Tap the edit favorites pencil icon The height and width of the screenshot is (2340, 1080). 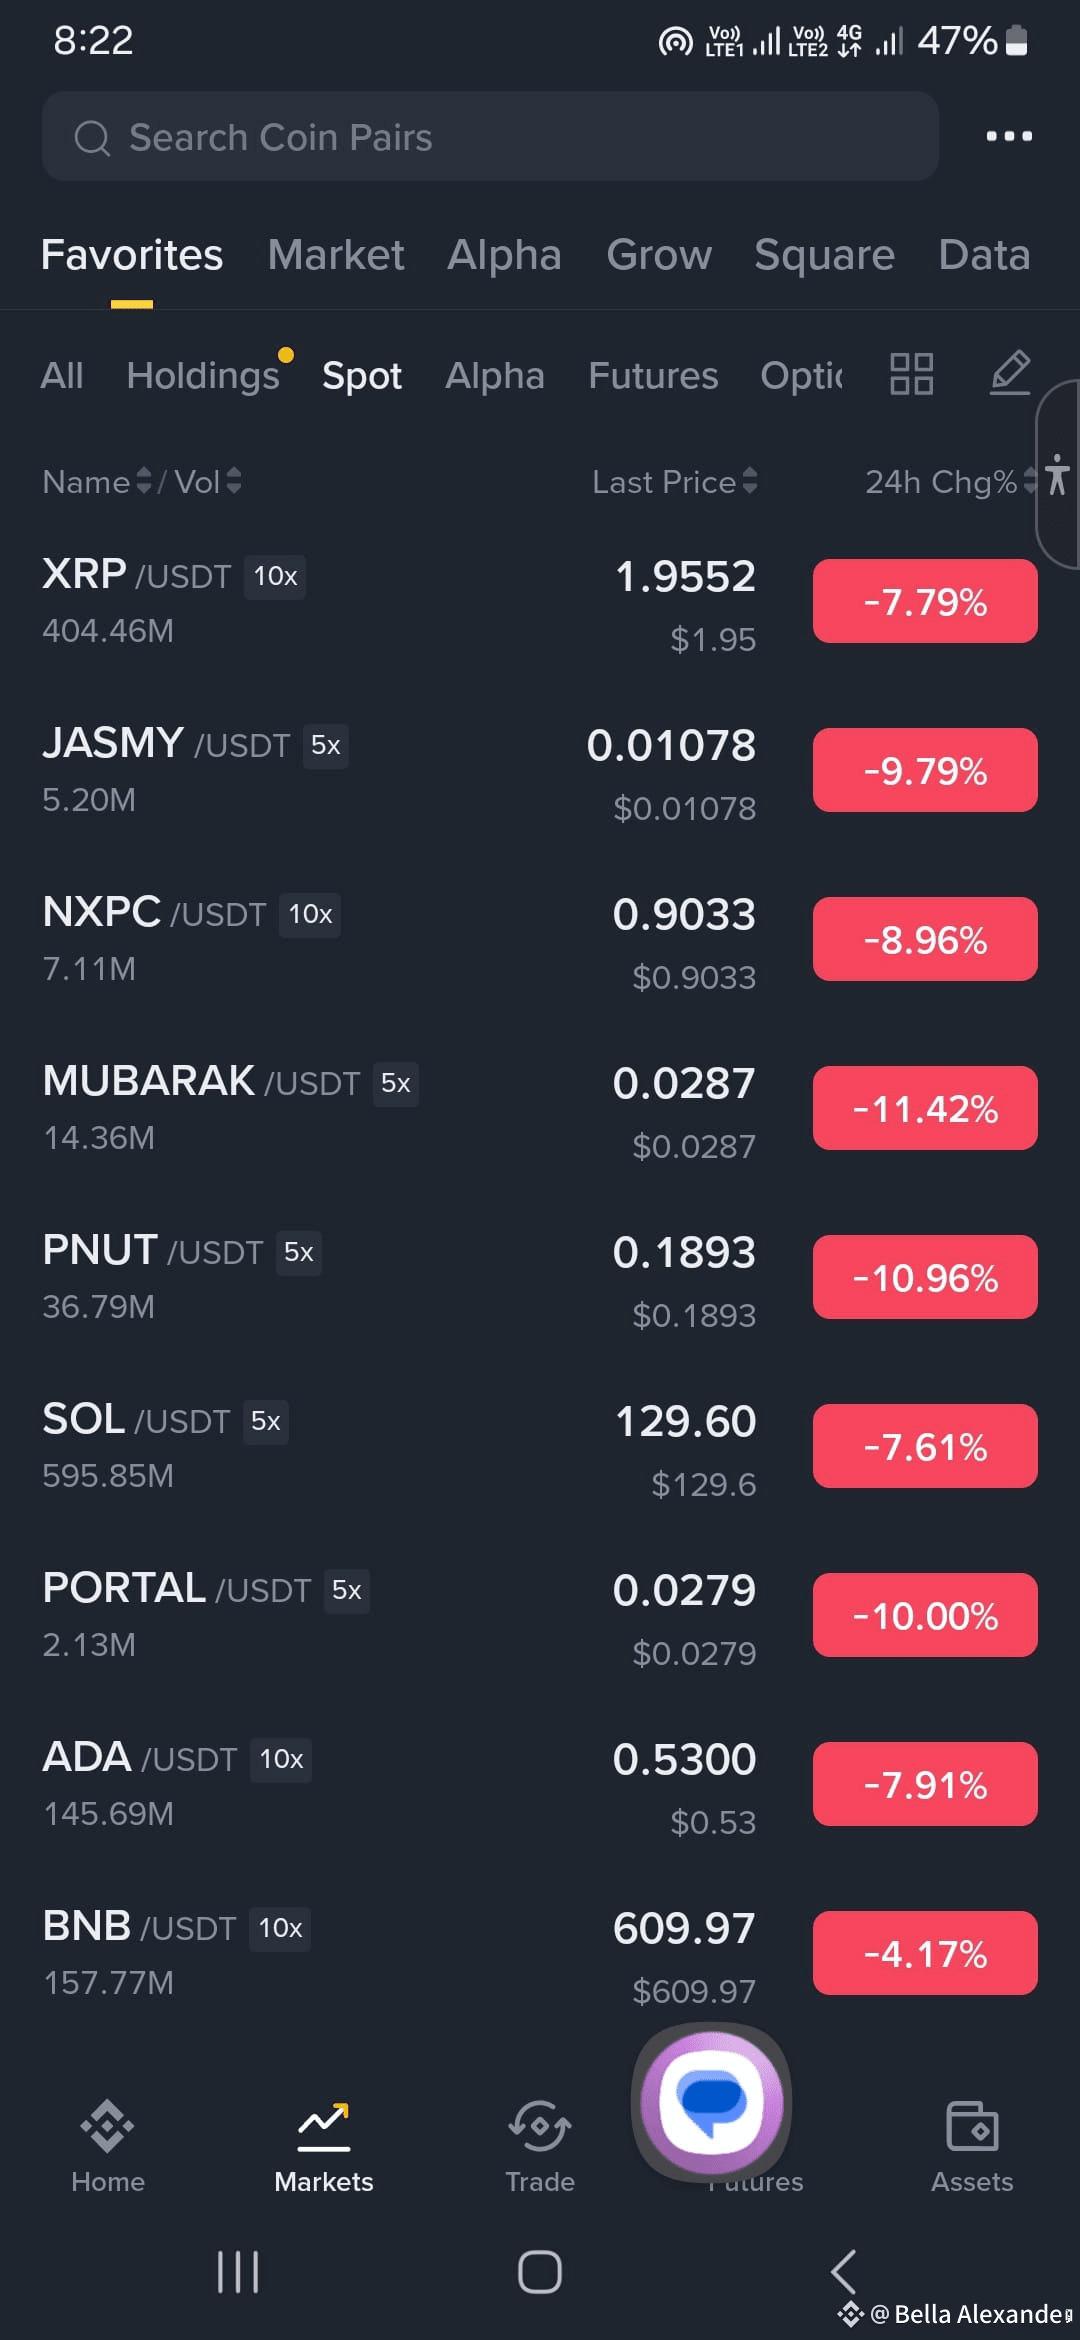pyautogui.click(x=1010, y=372)
